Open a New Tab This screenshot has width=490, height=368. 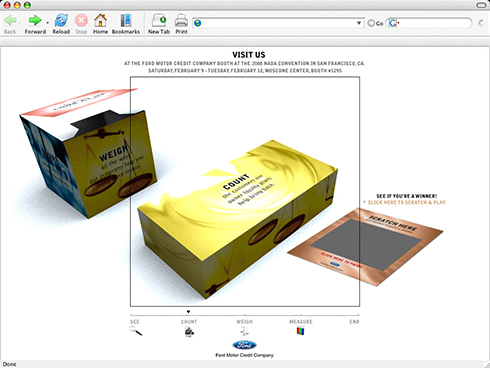tap(159, 24)
